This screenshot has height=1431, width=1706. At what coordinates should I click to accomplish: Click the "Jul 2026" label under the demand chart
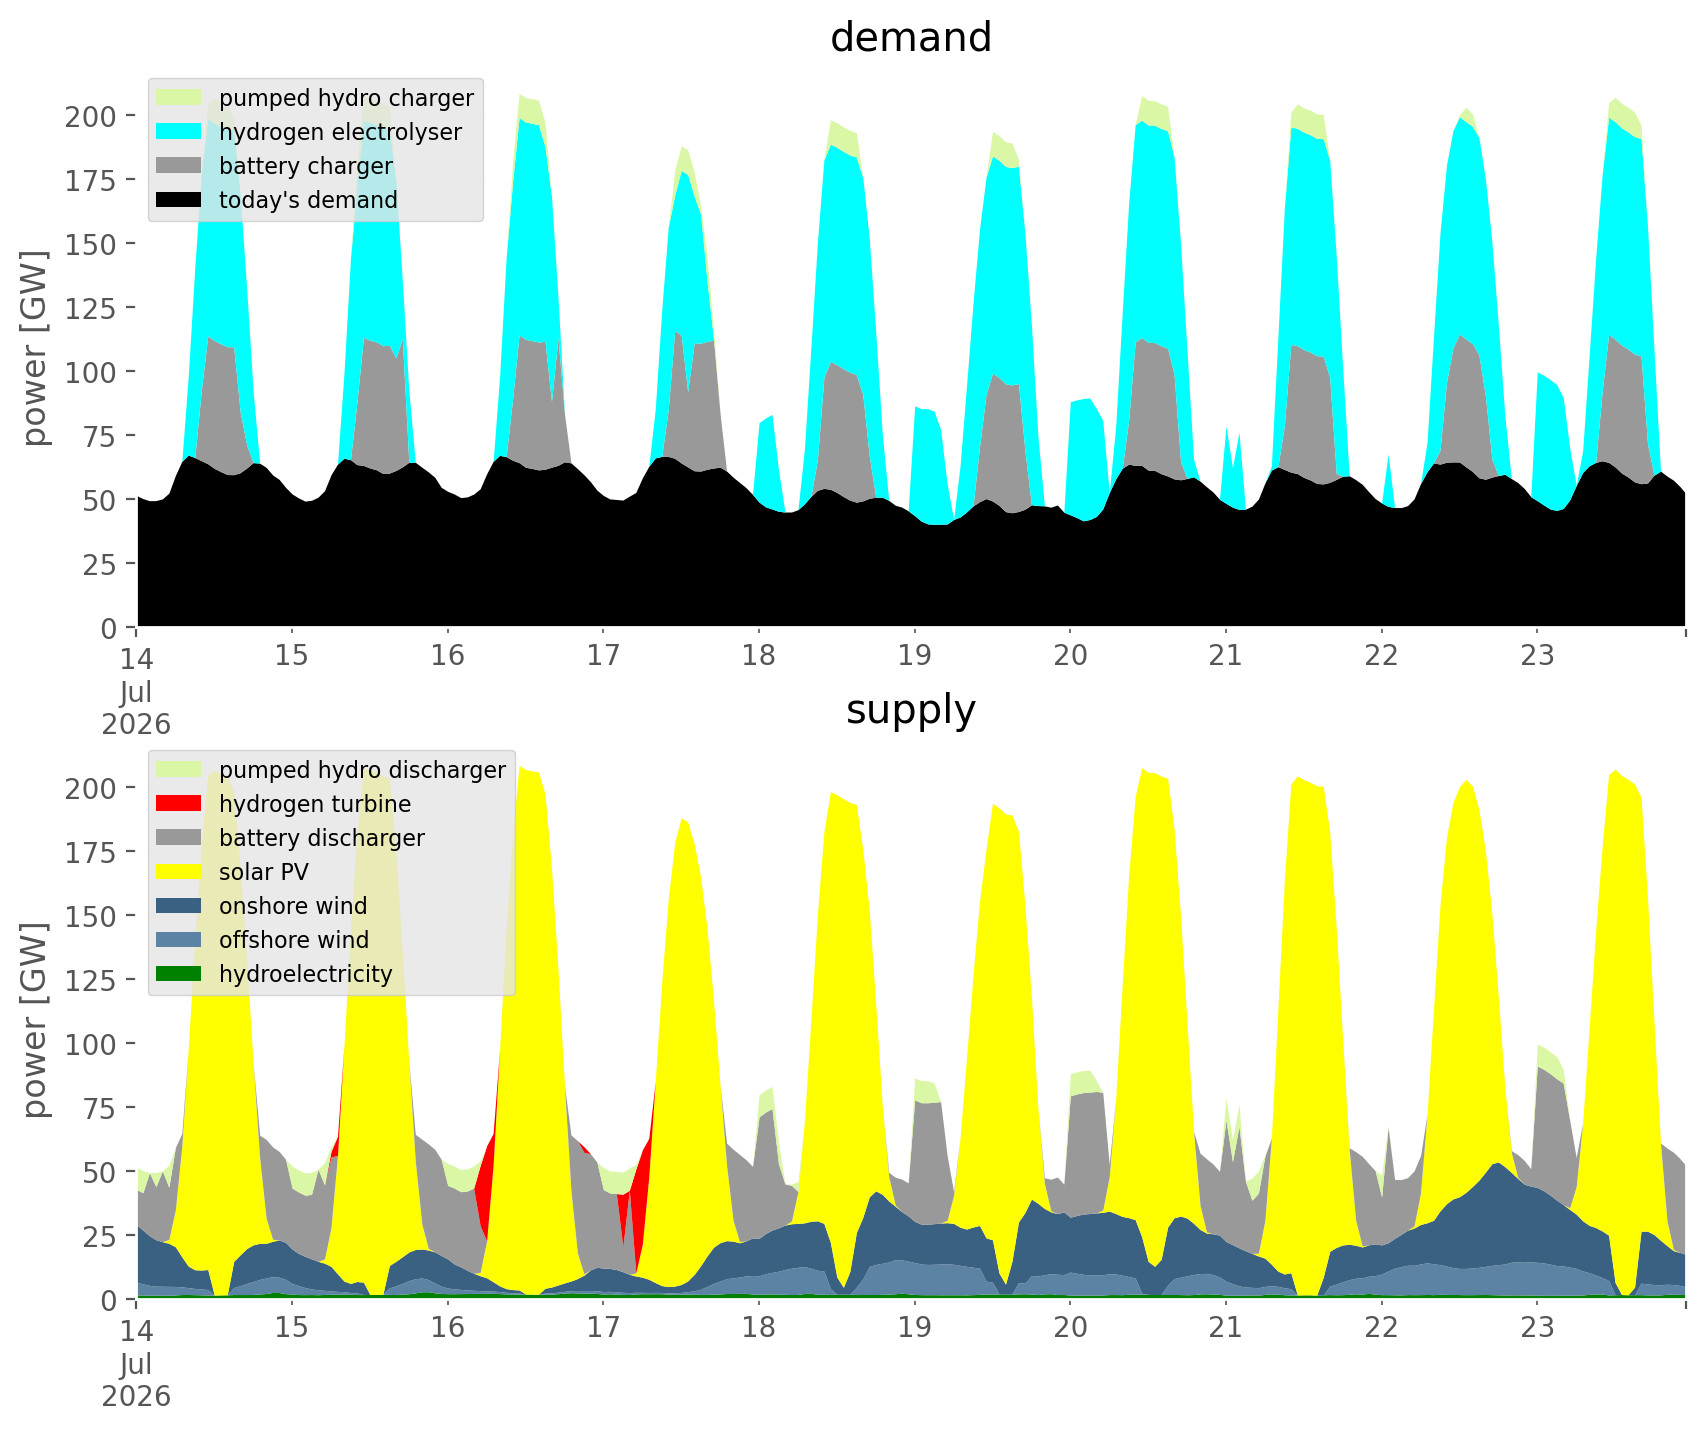pyautogui.click(x=136, y=708)
